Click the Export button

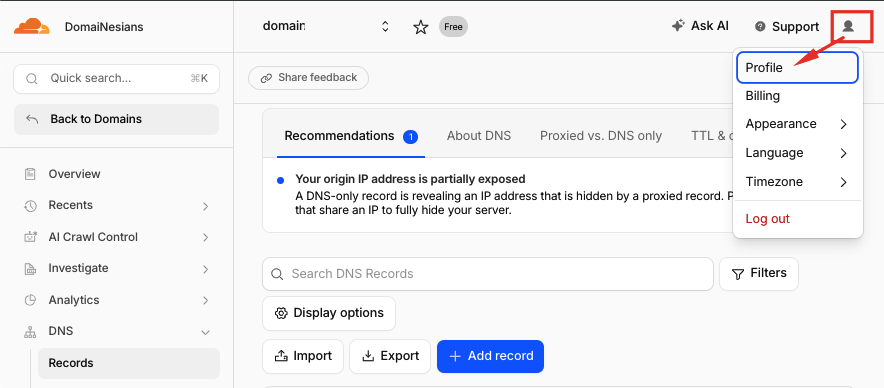(390, 356)
